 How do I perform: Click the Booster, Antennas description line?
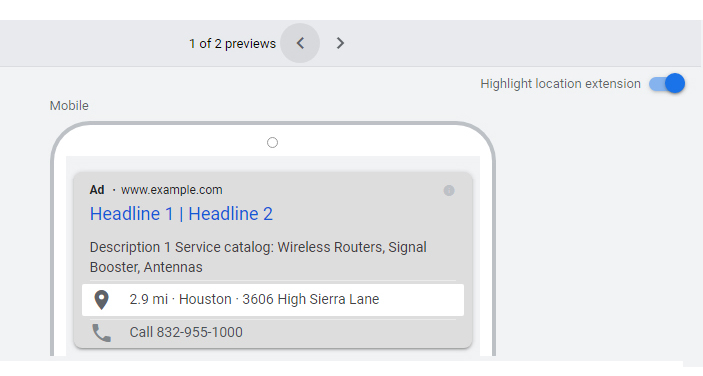tap(146, 267)
